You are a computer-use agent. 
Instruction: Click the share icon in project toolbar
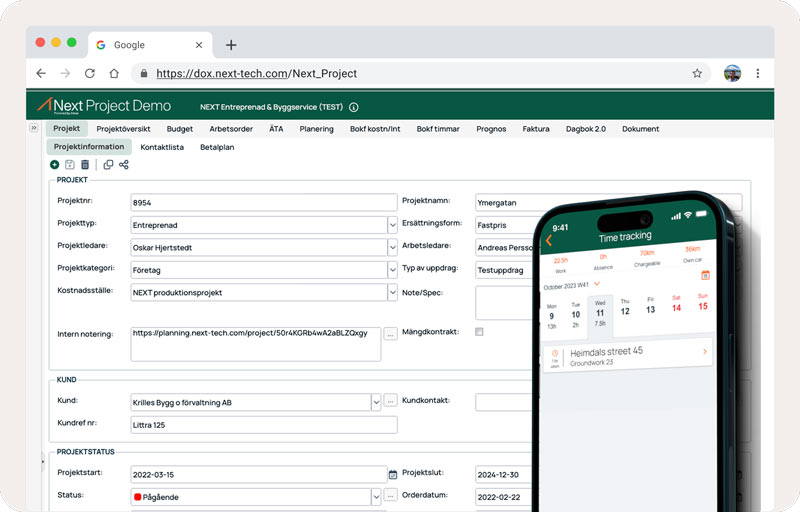[x=124, y=165]
